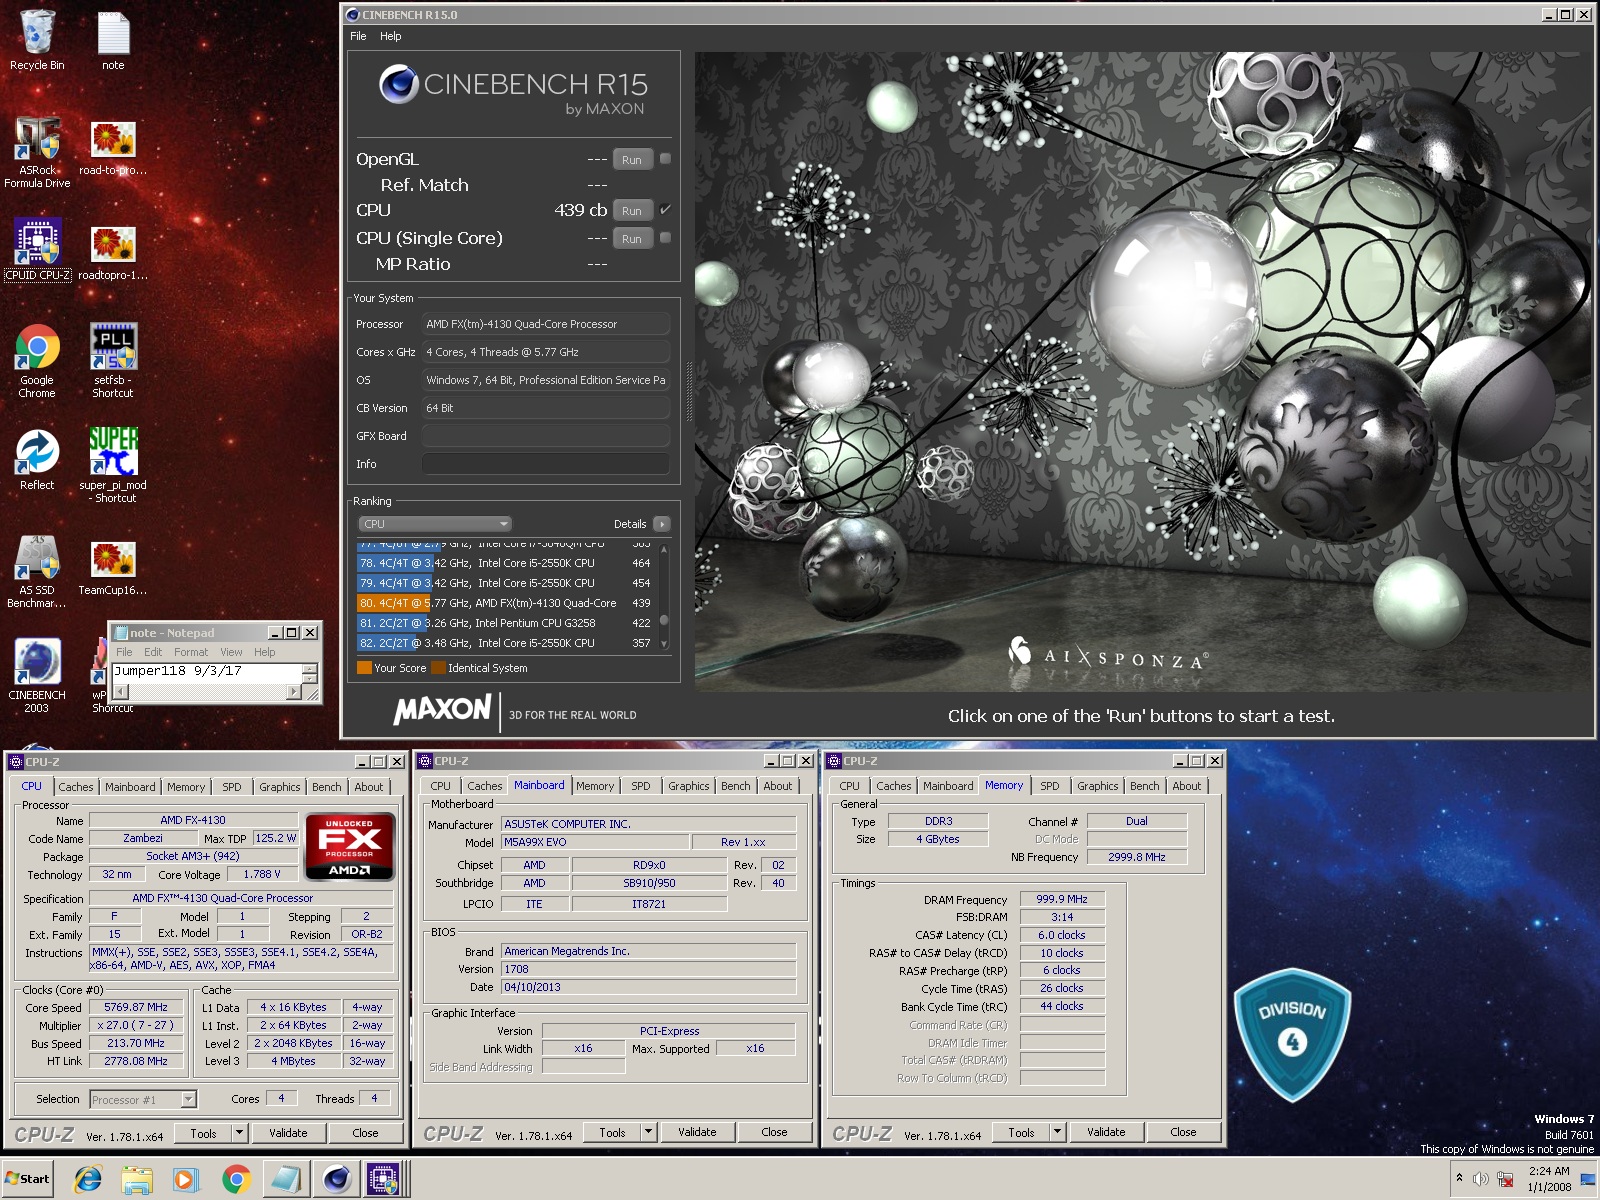Click the Chrome taskbar icon
The width and height of the screenshot is (1600, 1200).
click(x=236, y=1180)
